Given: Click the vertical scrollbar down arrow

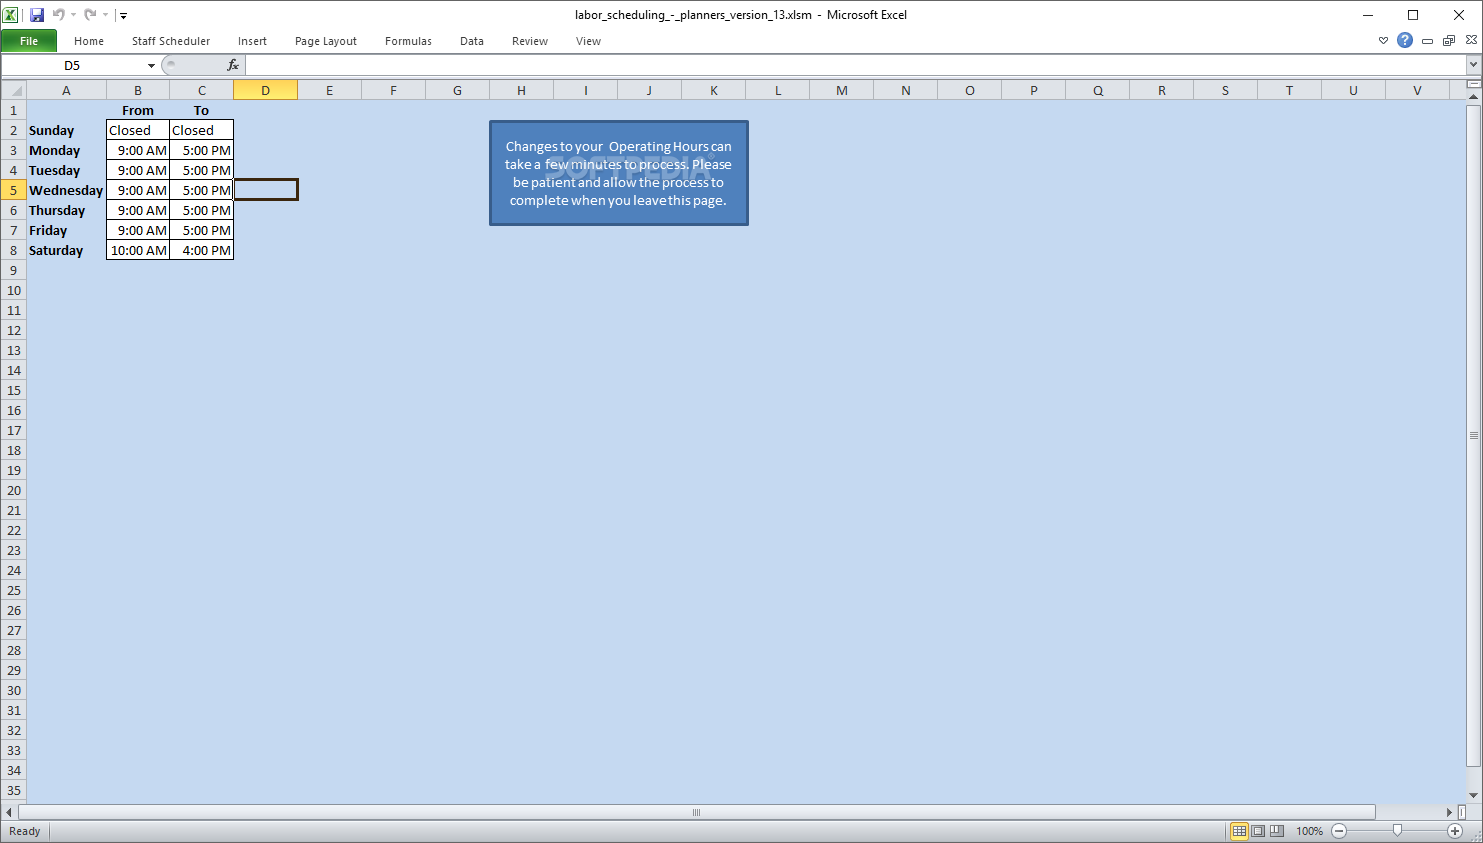Looking at the screenshot, I should point(1473,795).
